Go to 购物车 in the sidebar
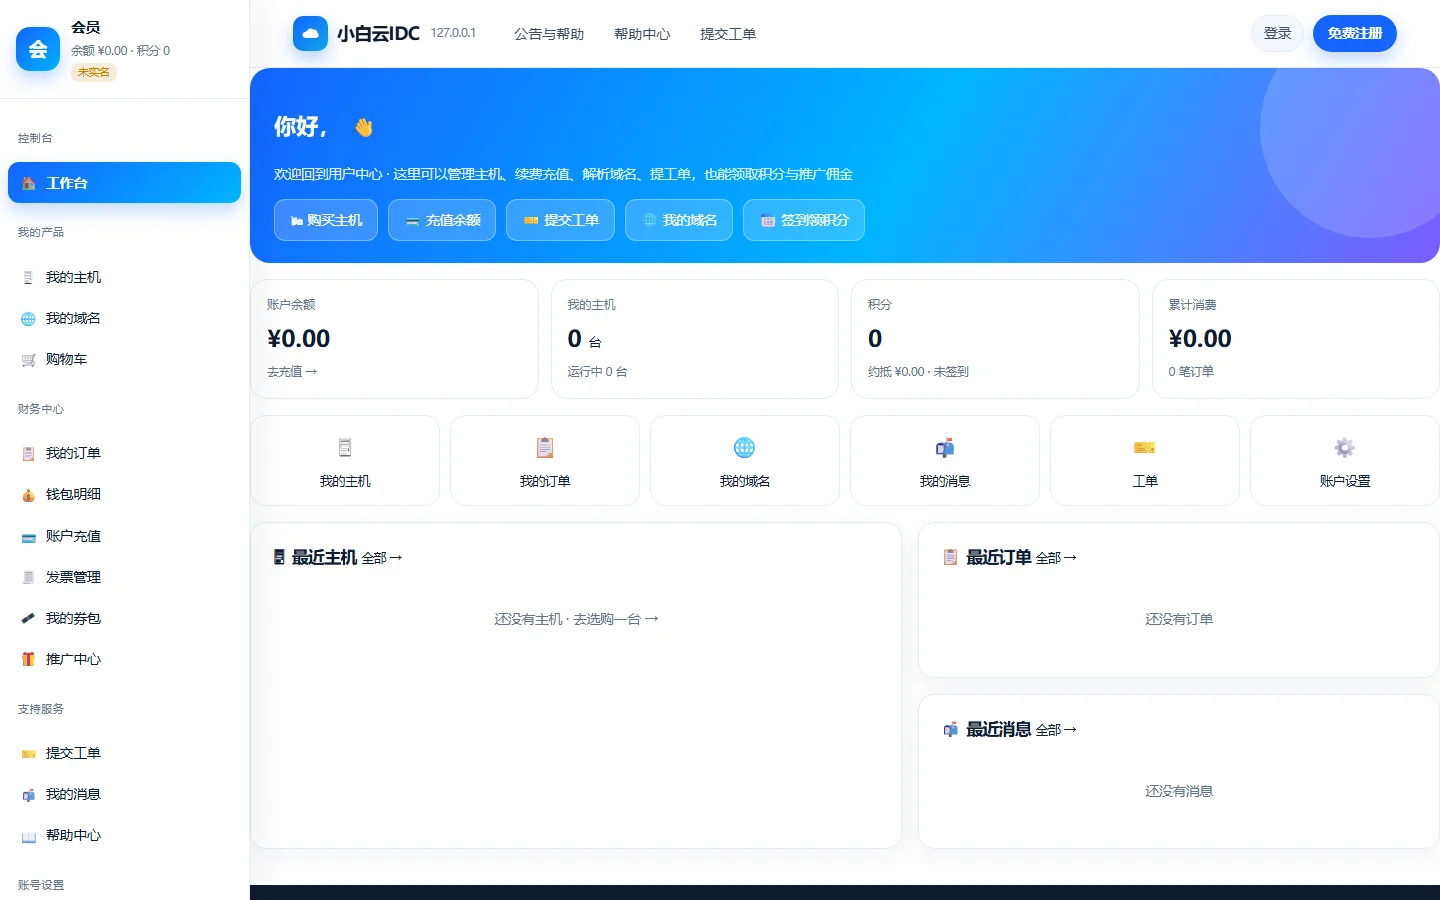 pyautogui.click(x=124, y=359)
